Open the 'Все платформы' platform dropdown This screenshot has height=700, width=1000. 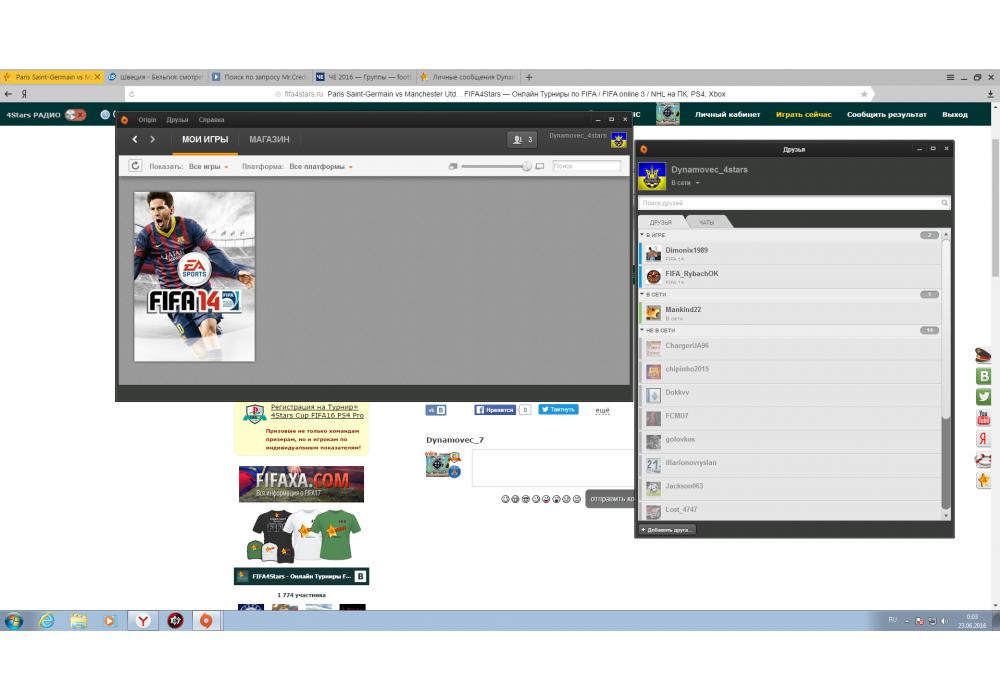click(x=321, y=167)
